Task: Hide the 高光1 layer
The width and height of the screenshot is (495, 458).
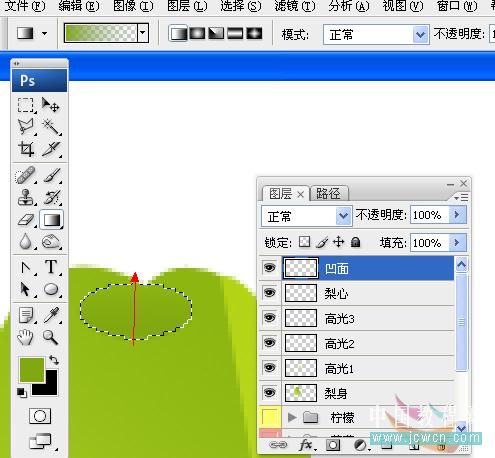Action: coord(270,367)
